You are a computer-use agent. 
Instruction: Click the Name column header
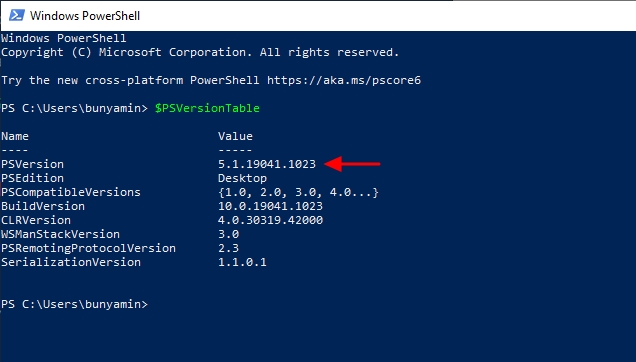tap(15, 136)
